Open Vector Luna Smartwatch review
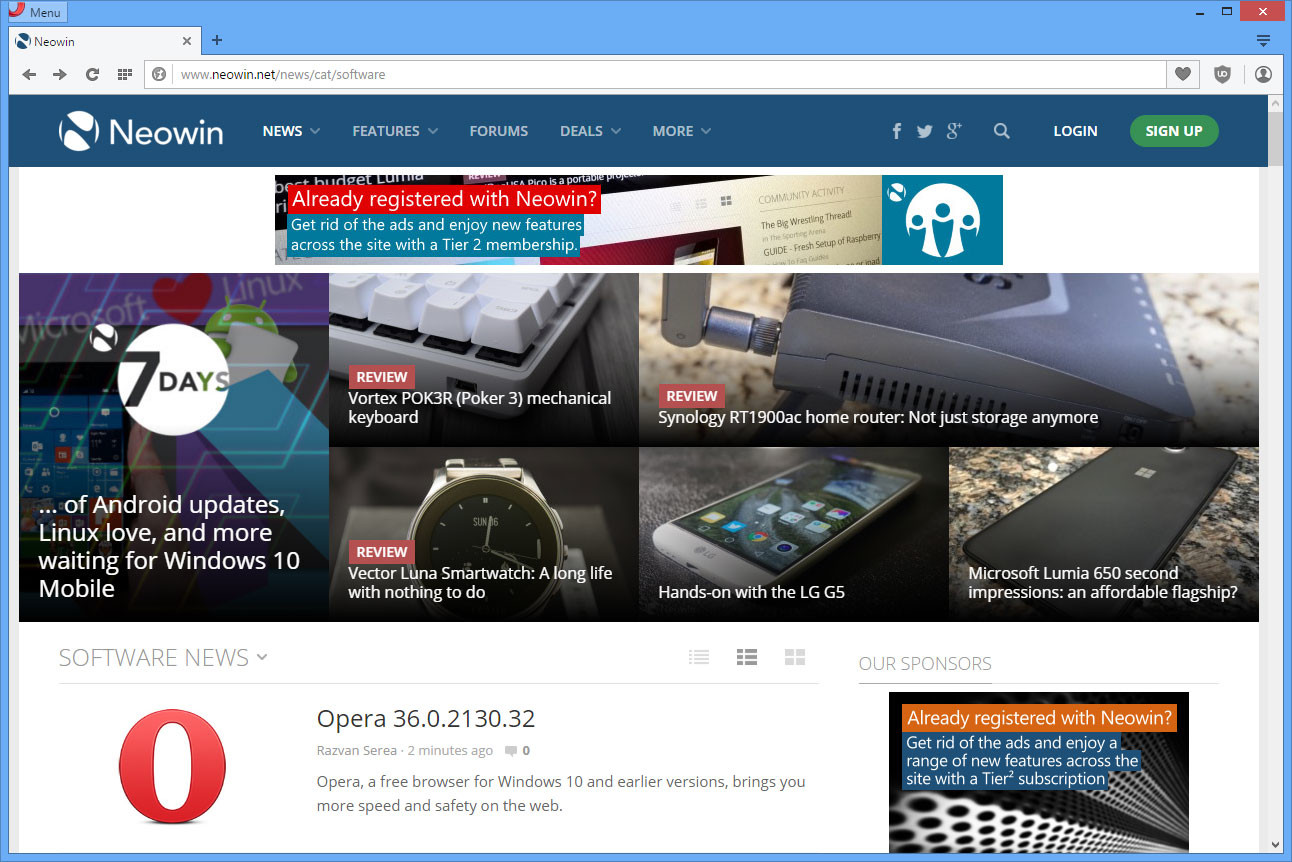1292x862 pixels. [483, 534]
